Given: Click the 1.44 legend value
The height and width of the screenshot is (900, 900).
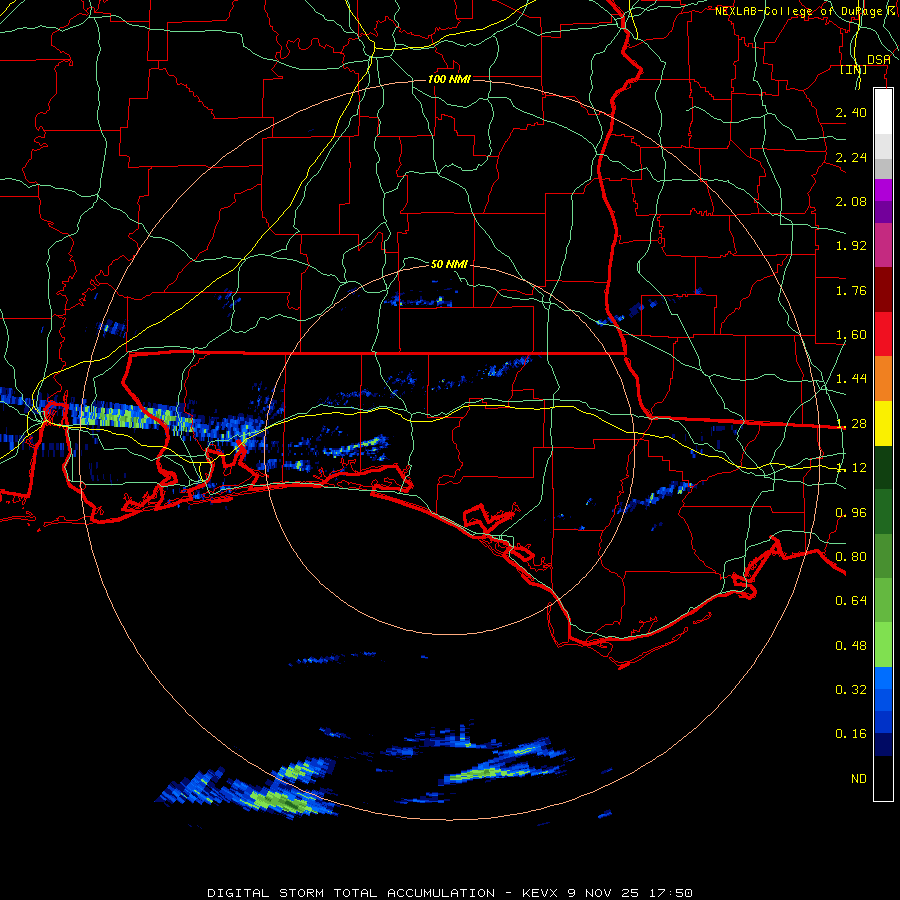Looking at the screenshot, I should click(851, 379).
